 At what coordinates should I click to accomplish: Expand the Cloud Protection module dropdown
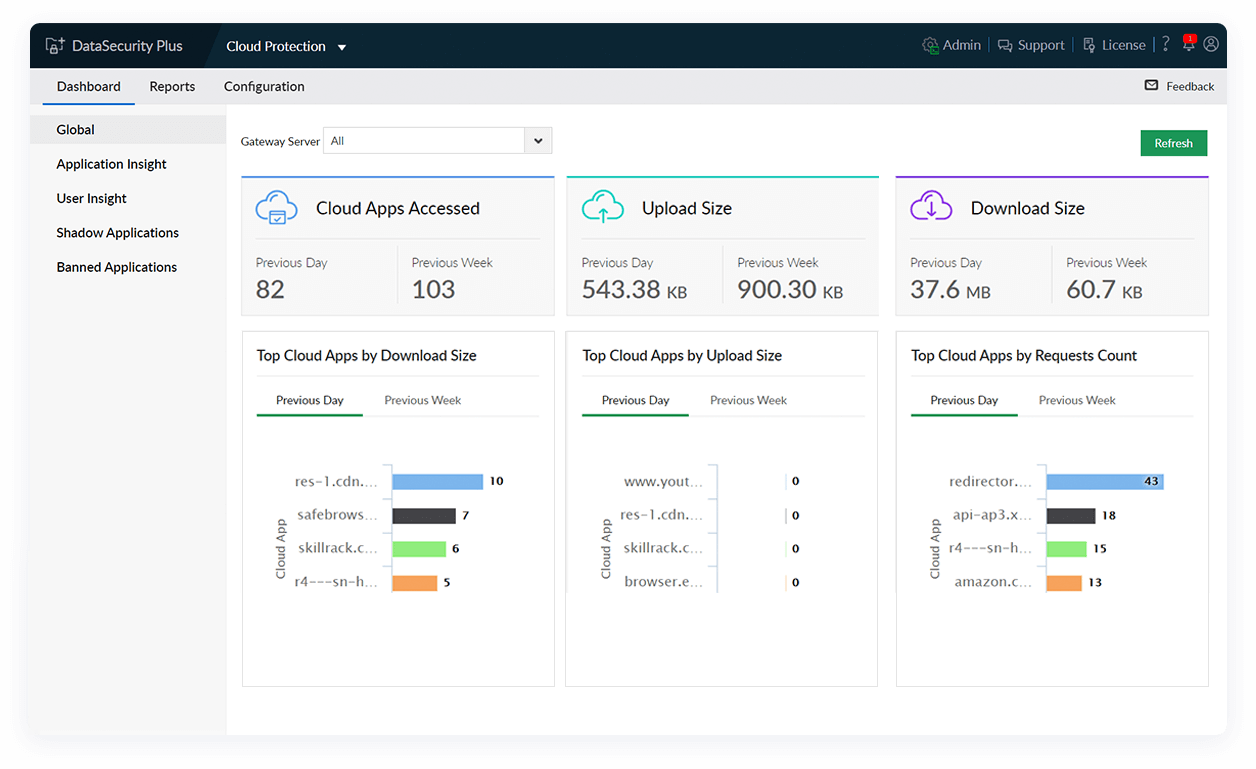pyautogui.click(x=341, y=47)
